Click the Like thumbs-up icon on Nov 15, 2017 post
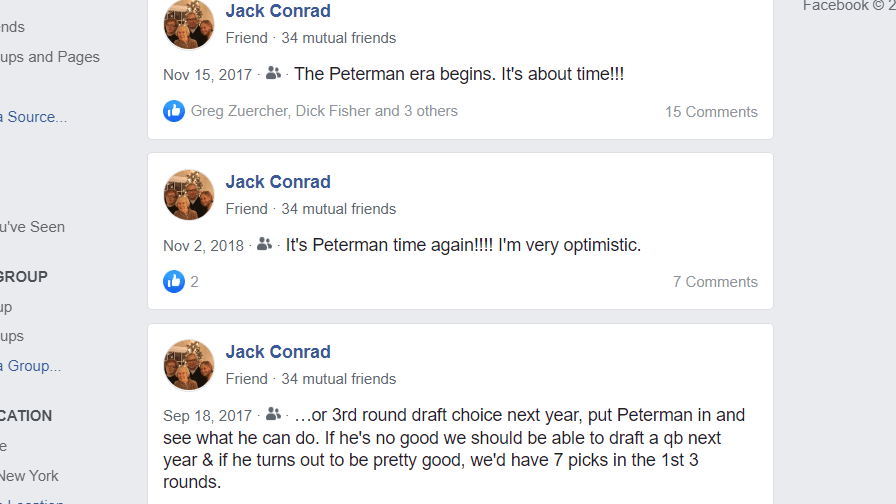This screenshot has width=896, height=504. (174, 111)
